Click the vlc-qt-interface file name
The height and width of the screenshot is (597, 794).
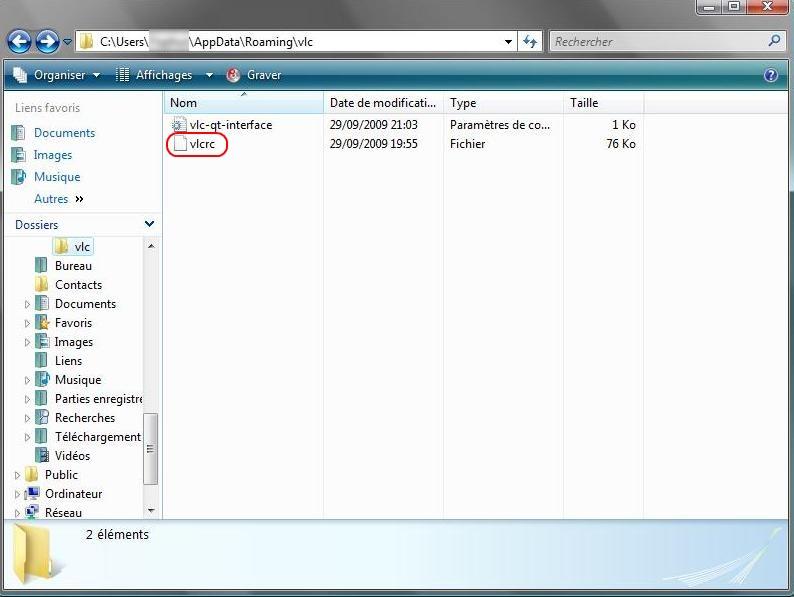tap(231, 125)
